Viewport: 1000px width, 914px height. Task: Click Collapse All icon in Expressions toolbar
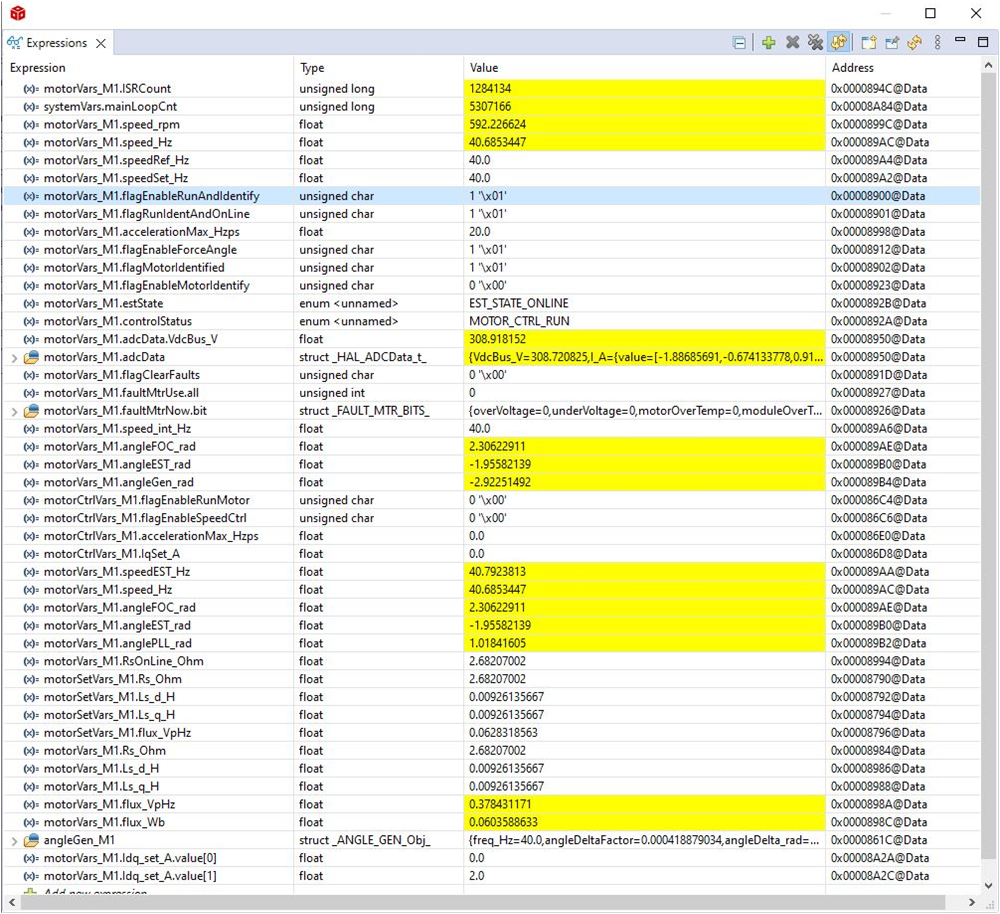click(x=739, y=43)
